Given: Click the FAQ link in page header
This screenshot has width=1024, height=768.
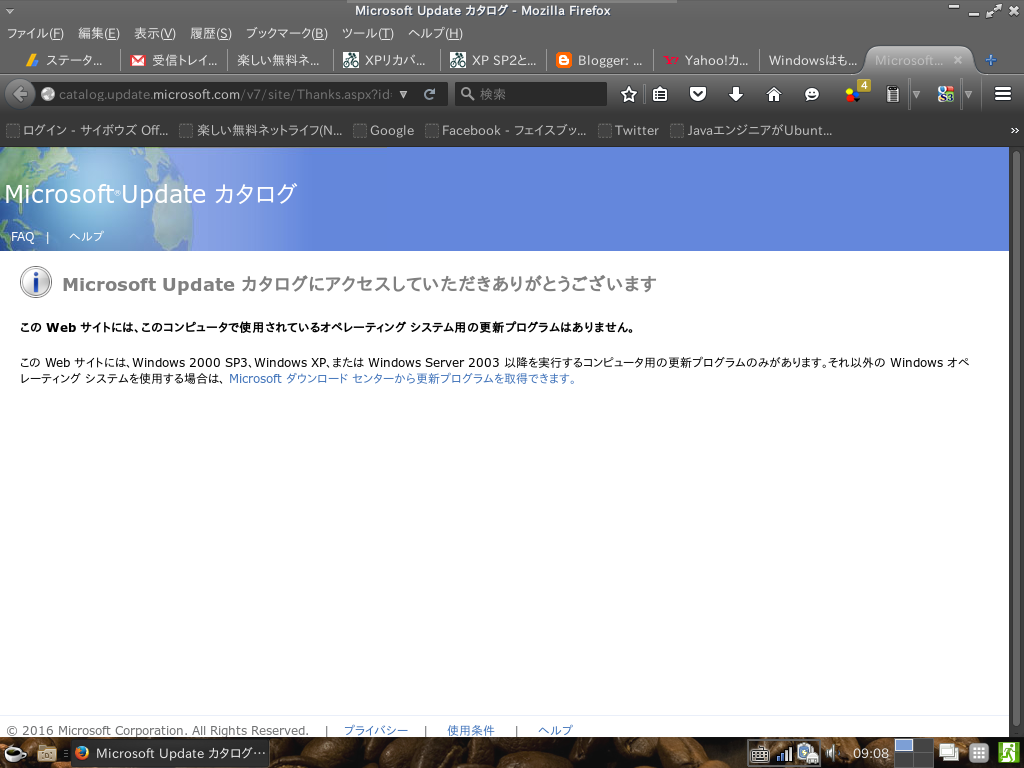Looking at the screenshot, I should [23, 236].
